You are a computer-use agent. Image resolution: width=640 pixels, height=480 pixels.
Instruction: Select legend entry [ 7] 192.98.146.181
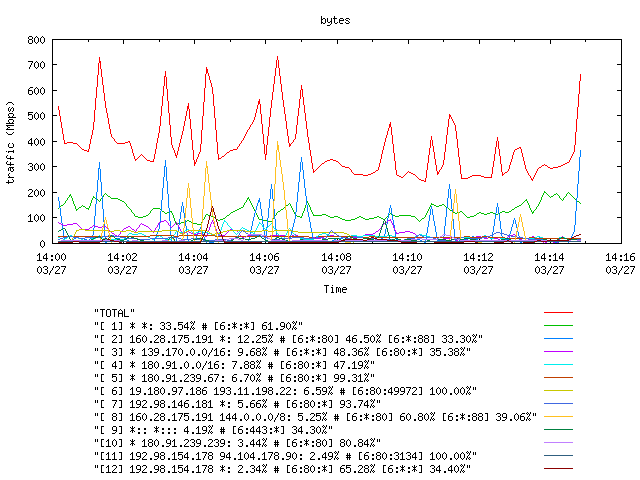pos(237,404)
